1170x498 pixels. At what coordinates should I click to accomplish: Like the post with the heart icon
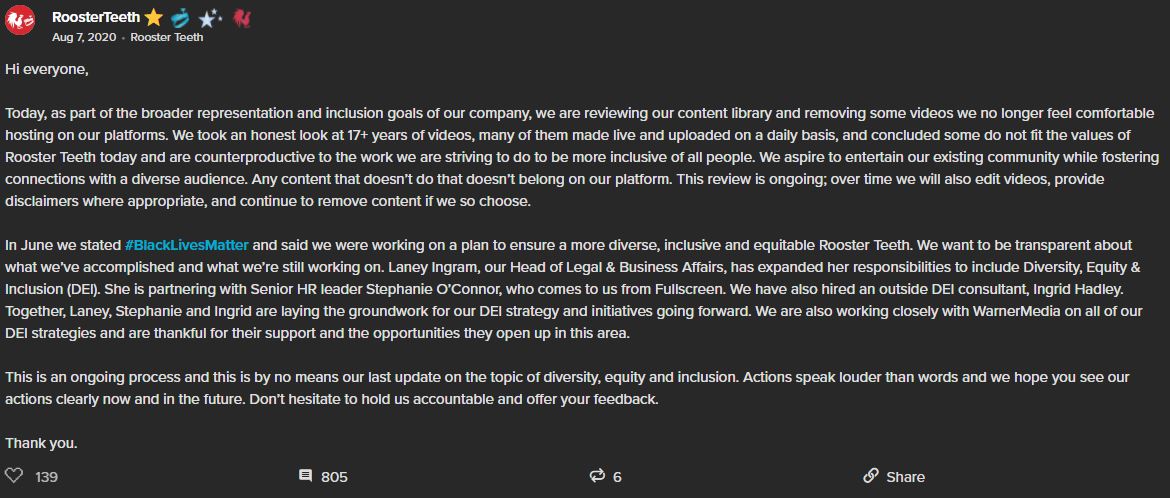14,476
